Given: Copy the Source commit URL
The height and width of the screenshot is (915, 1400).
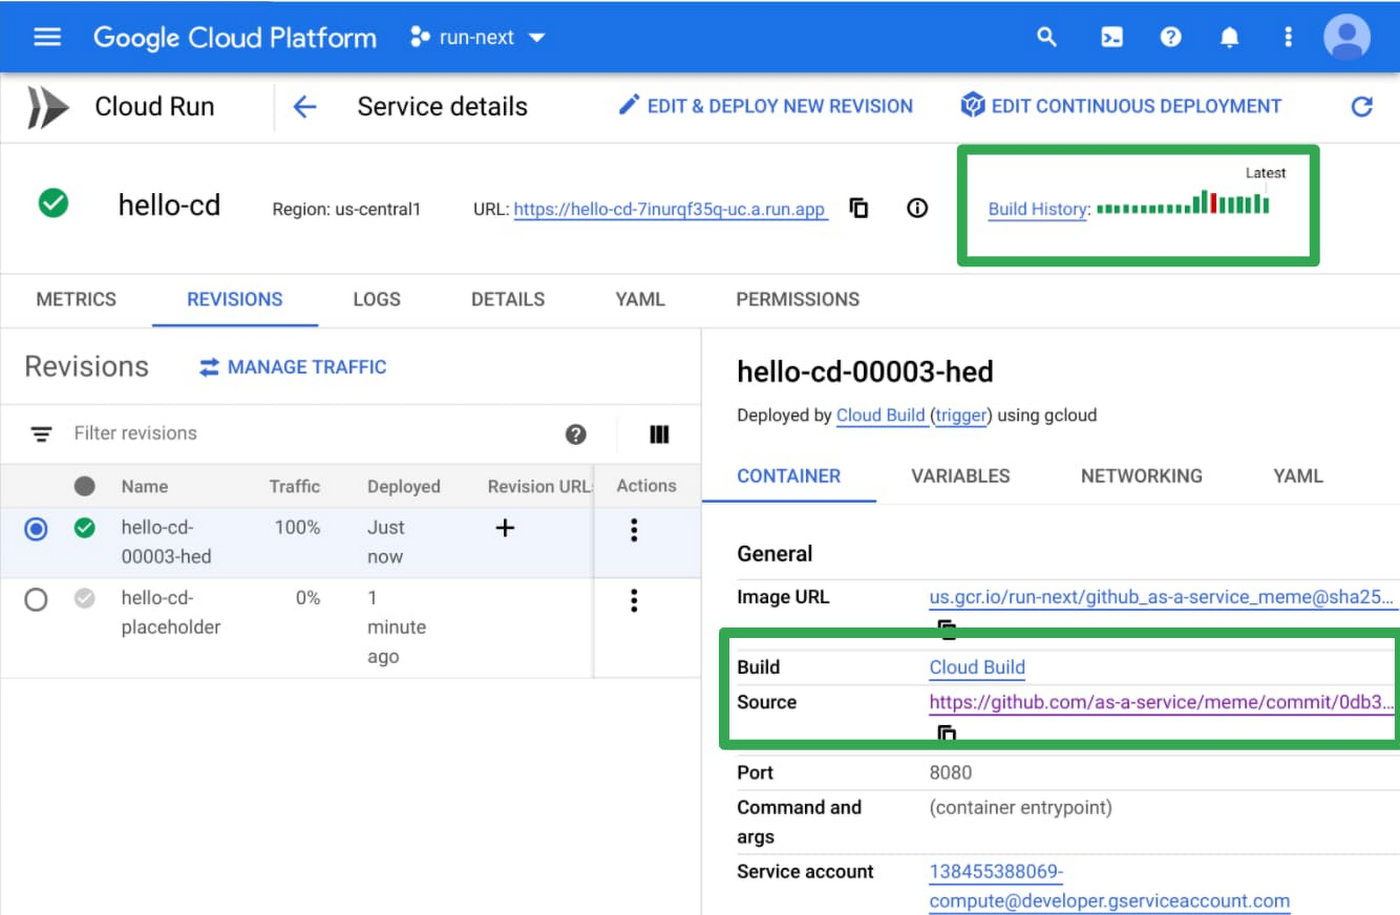Looking at the screenshot, I should [946, 733].
